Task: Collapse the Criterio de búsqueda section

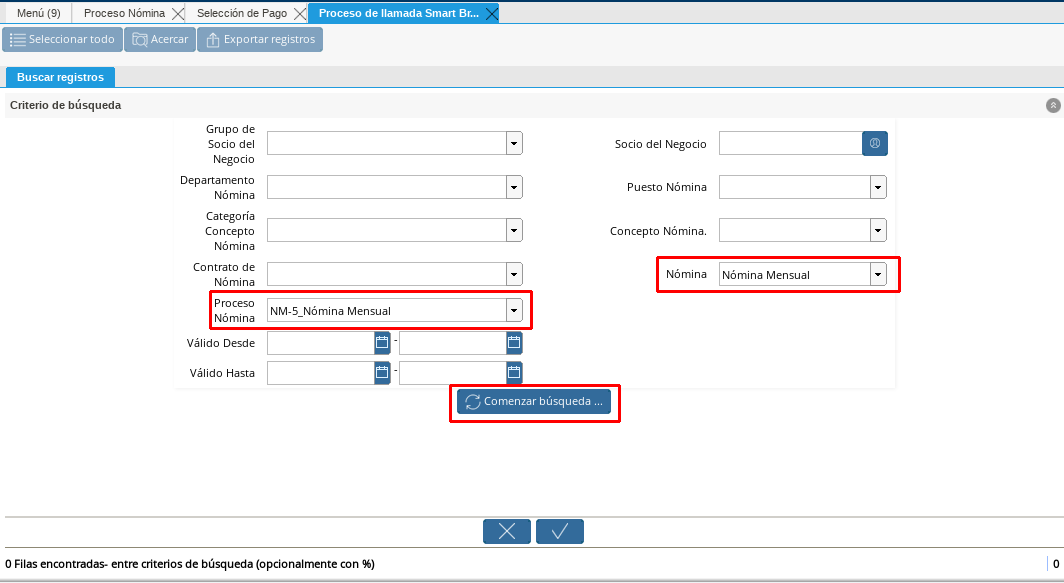Action: 1053,105
